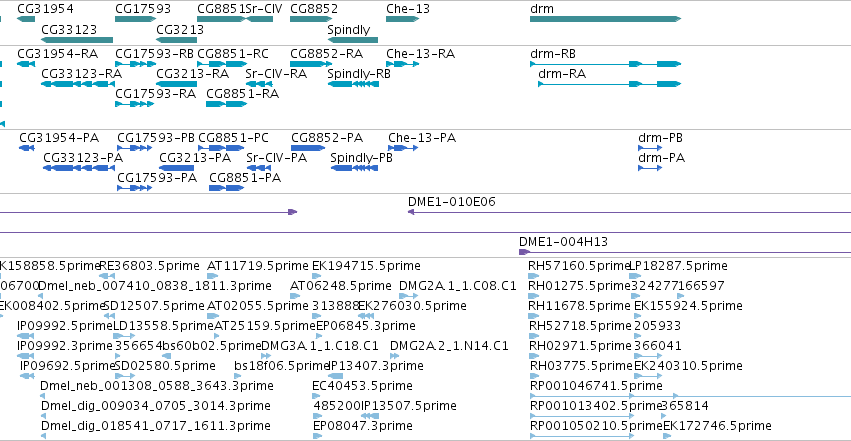
Task: Open EST label RH57160.5prime
Action: click(579, 266)
